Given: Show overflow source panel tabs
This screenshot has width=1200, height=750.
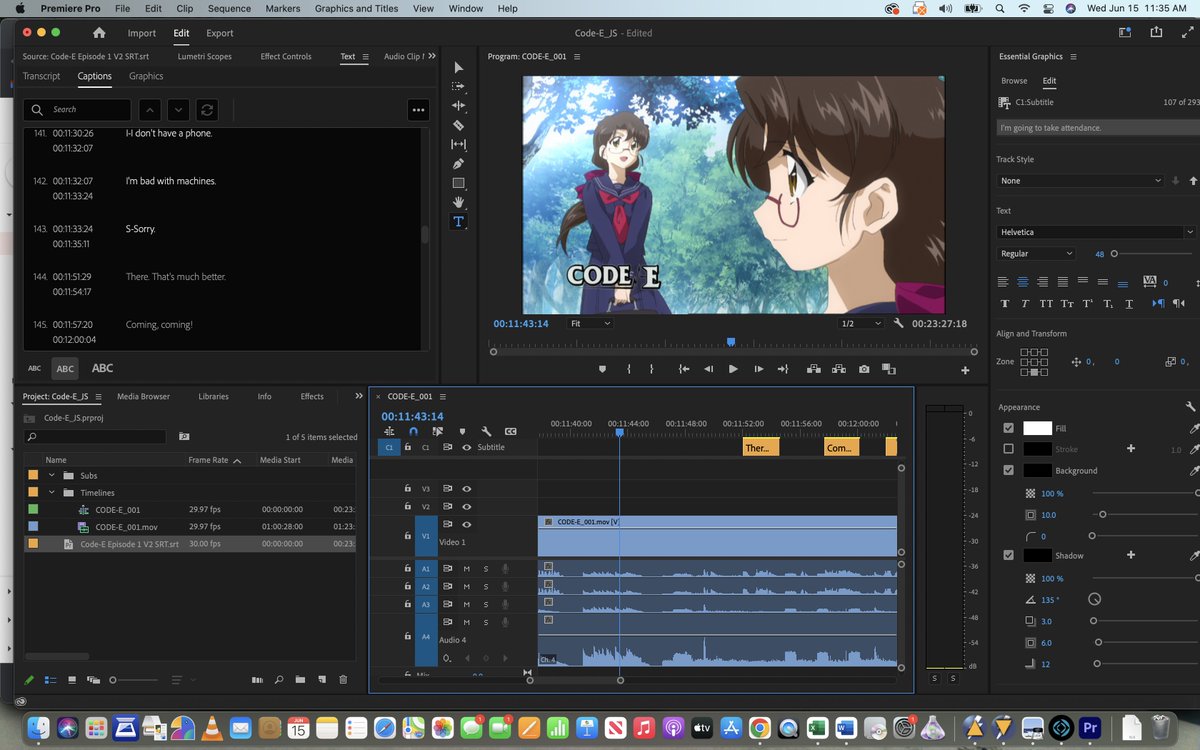Looking at the screenshot, I should tap(431, 56).
